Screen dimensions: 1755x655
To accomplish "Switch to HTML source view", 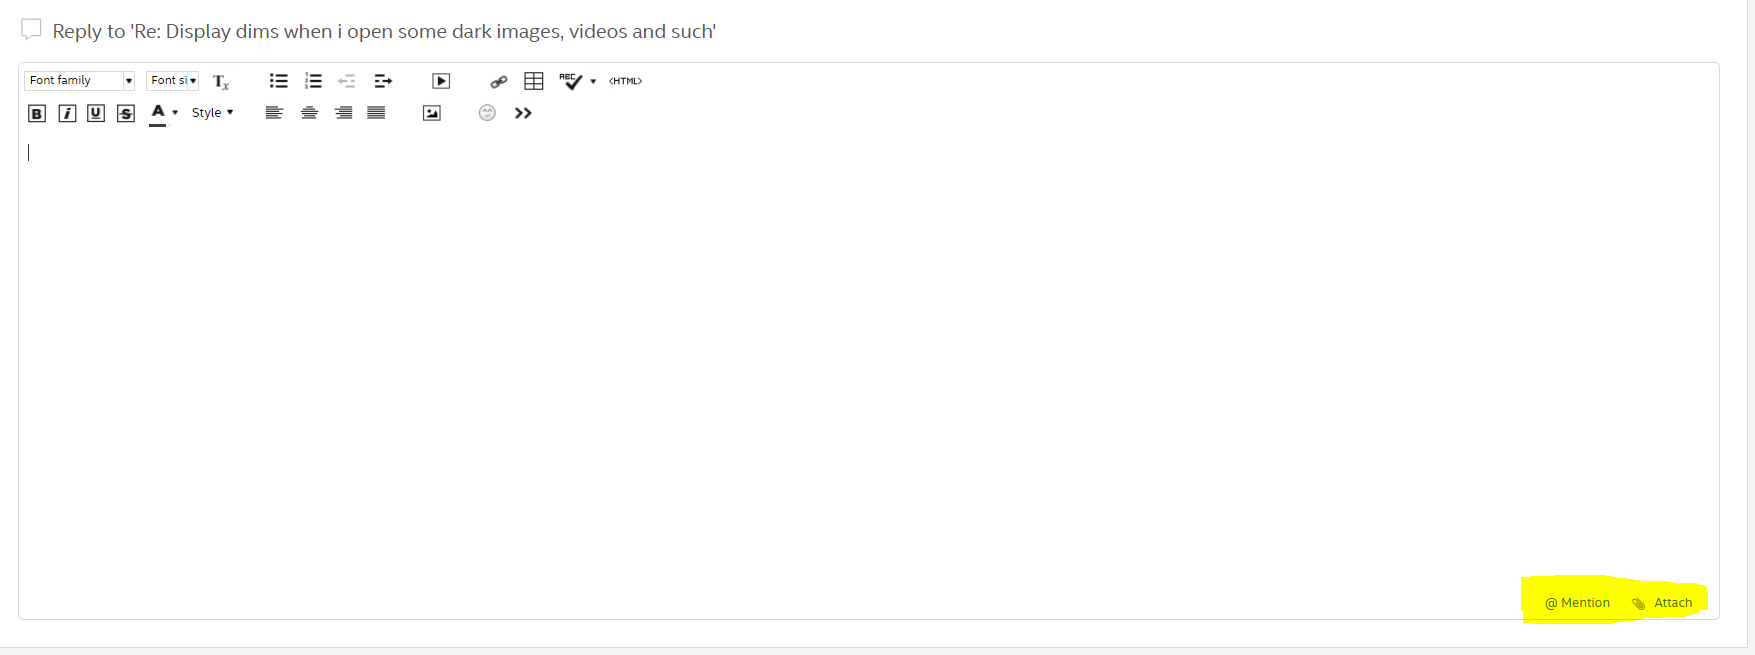I will pyautogui.click(x=625, y=81).
